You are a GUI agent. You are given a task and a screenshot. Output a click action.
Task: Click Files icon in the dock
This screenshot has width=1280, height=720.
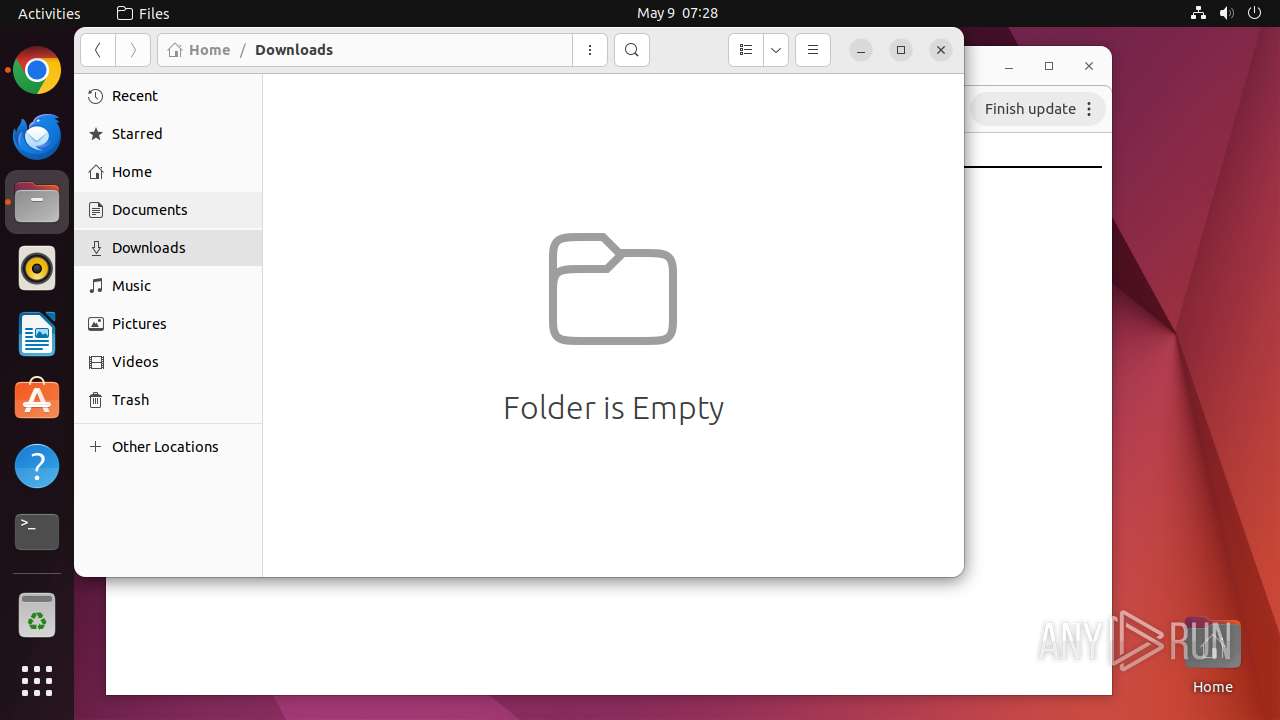[37, 203]
